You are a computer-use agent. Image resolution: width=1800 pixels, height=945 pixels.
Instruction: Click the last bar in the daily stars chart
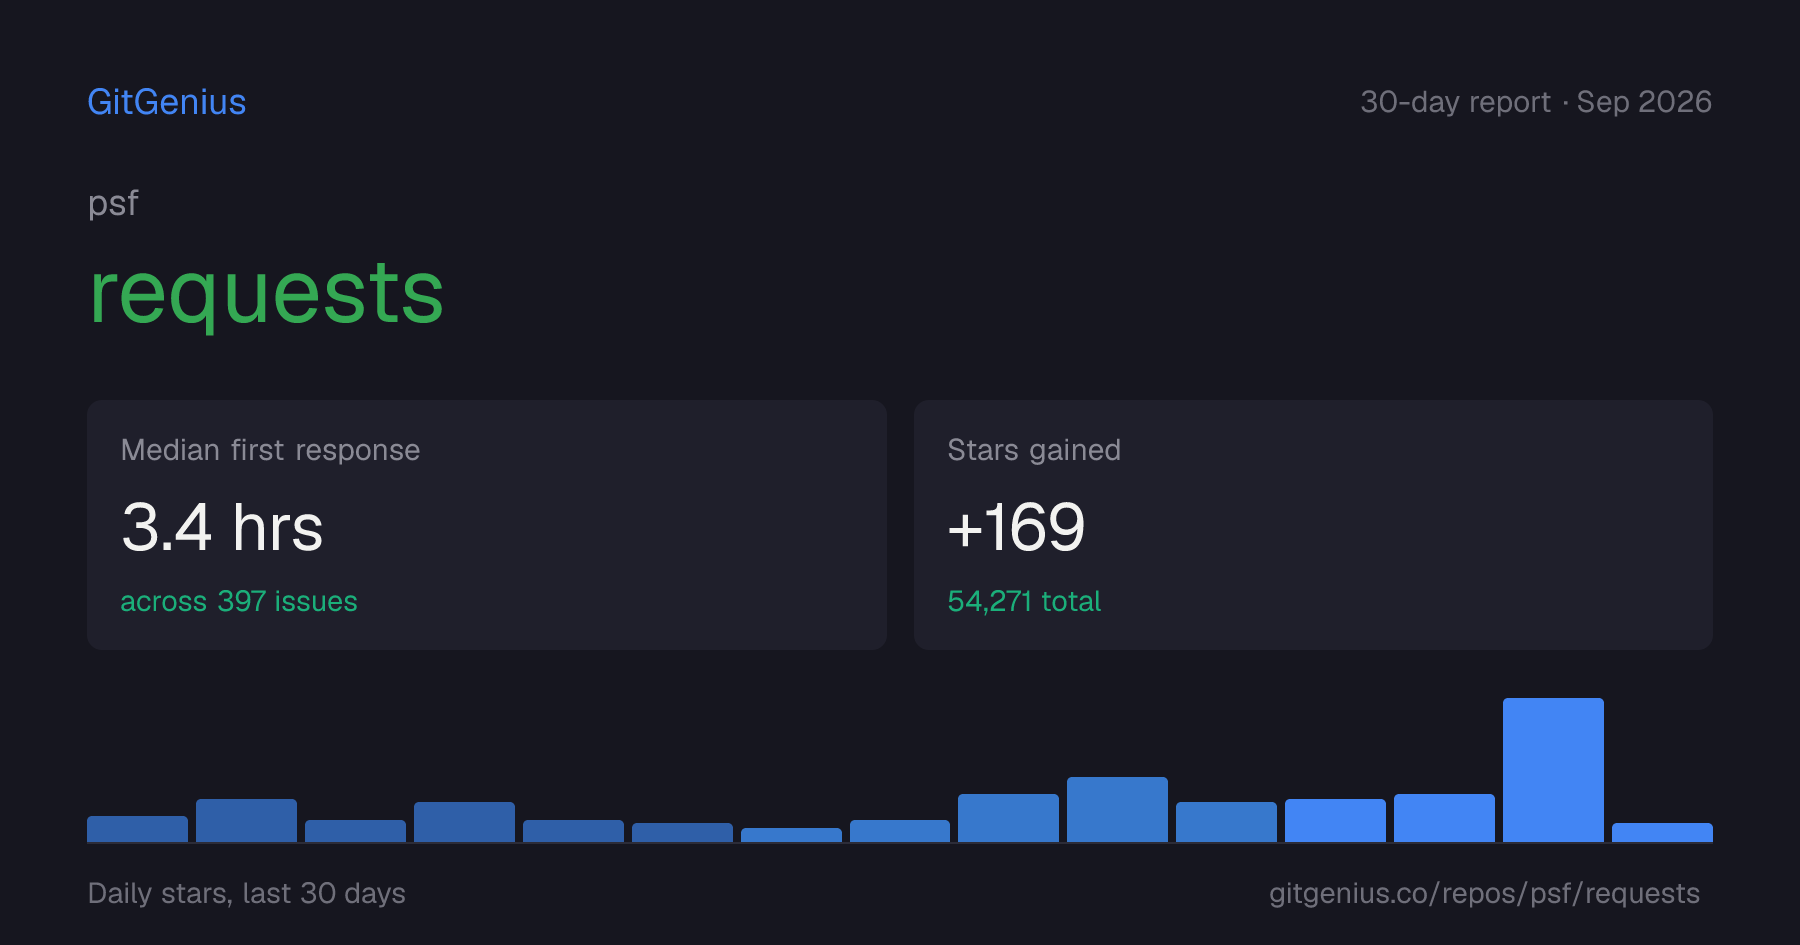(1662, 832)
